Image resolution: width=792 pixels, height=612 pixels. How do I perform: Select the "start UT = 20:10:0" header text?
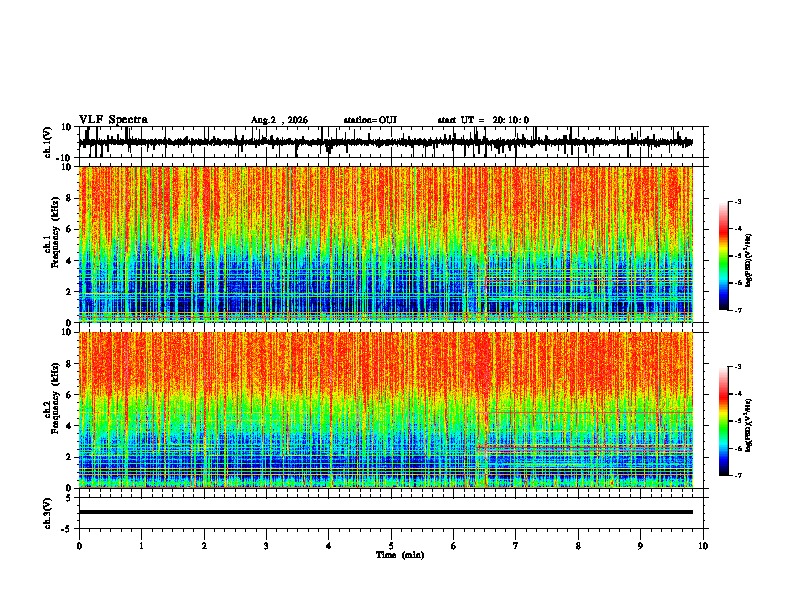pos(483,120)
